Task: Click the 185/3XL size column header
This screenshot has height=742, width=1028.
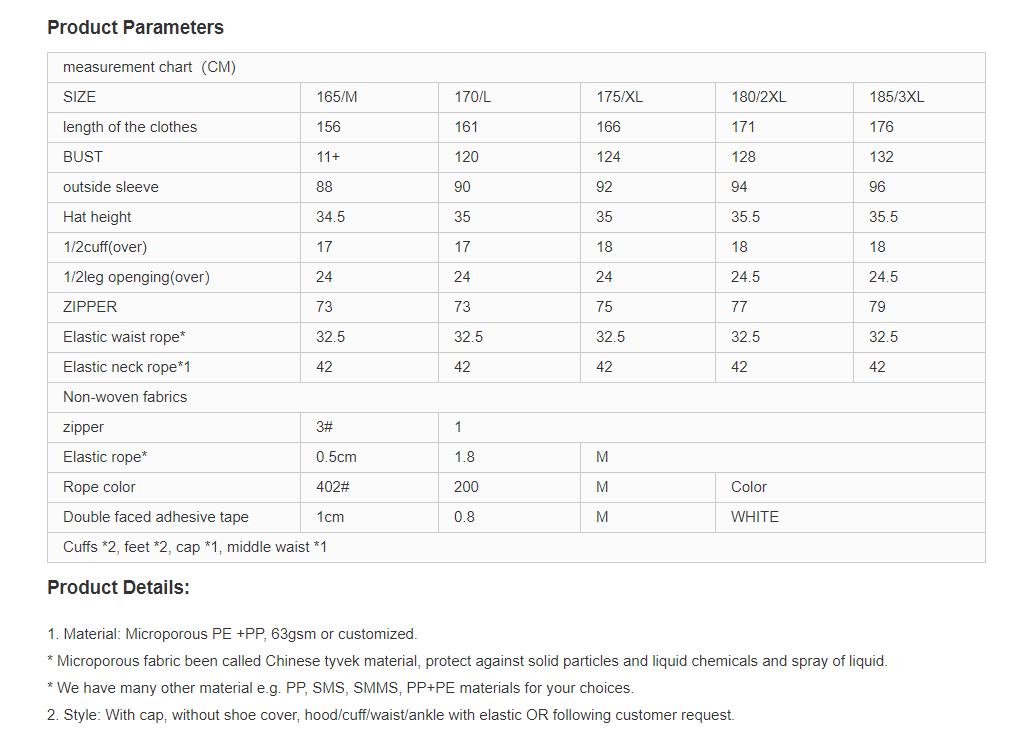Action: click(x=897, y=97)
